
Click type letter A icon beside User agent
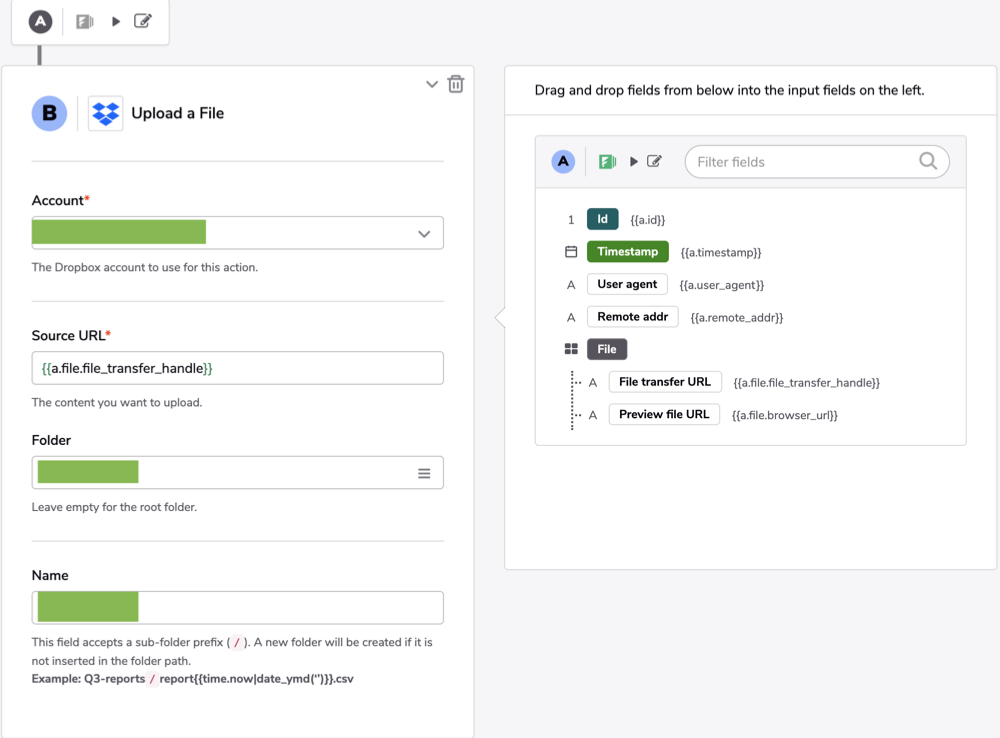point(571,285)
